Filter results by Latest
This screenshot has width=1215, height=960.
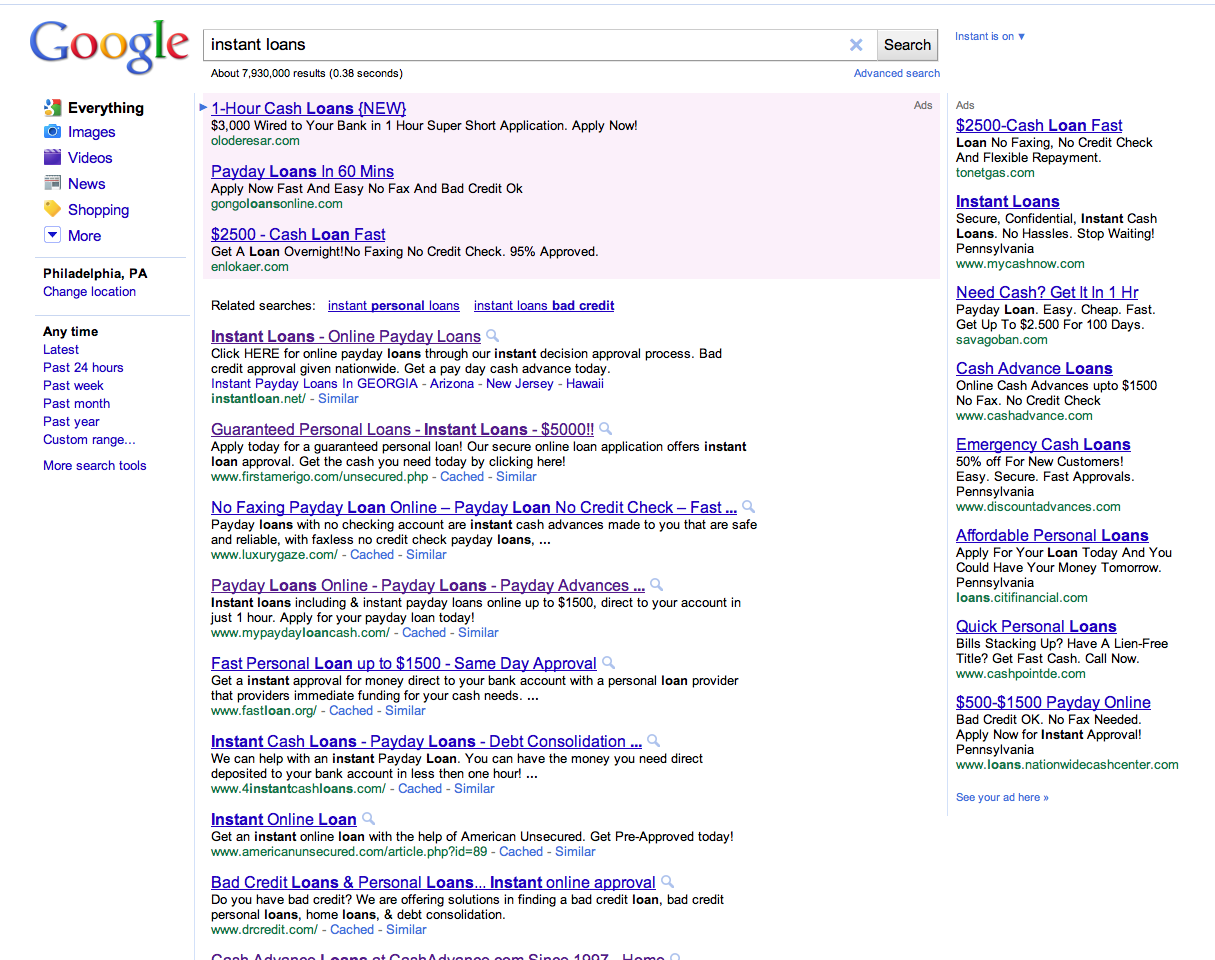pos(61,349)
